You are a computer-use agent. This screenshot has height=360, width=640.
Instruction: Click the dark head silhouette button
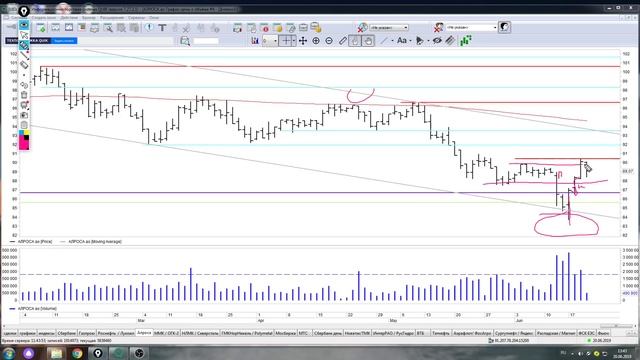click(504, 27)
